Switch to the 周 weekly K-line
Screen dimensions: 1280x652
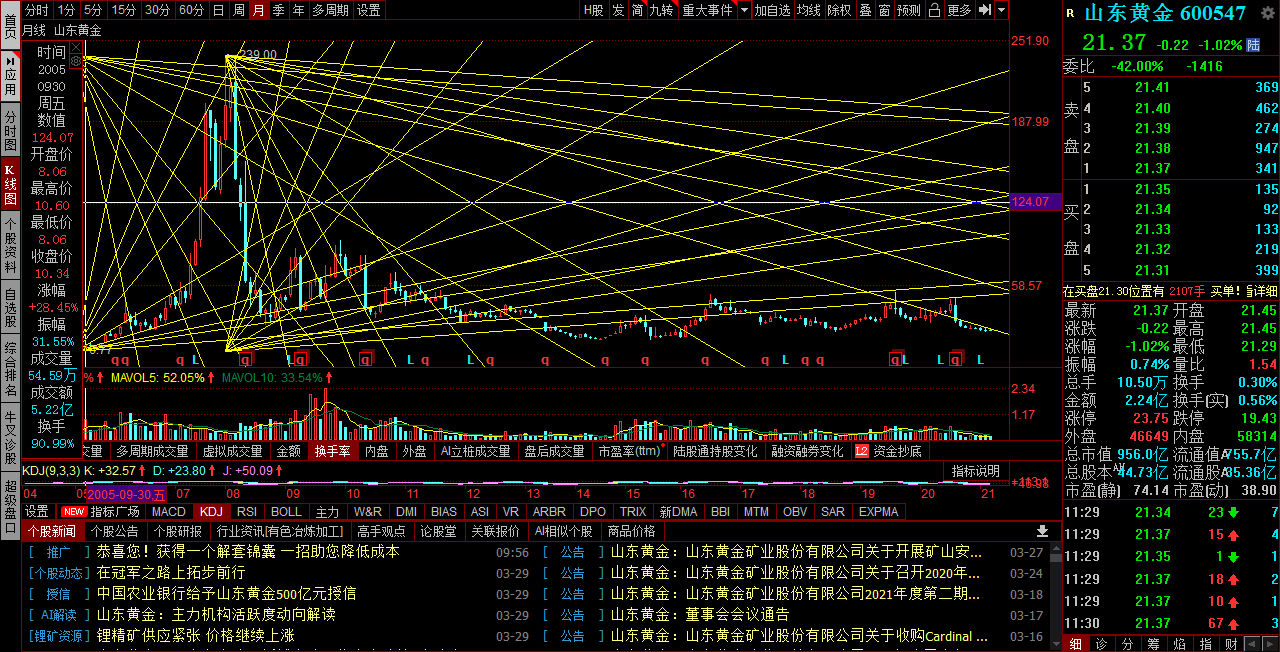(238, 10)
